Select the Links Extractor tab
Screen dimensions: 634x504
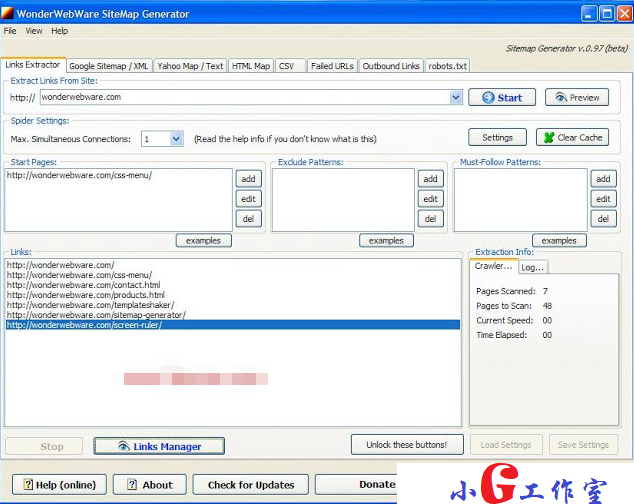[x=33, y=65]
